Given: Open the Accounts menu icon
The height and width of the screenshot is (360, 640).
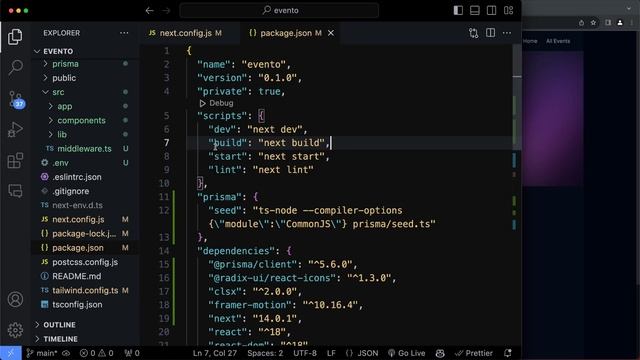Looking at the screenshot, I should [15, 300].
